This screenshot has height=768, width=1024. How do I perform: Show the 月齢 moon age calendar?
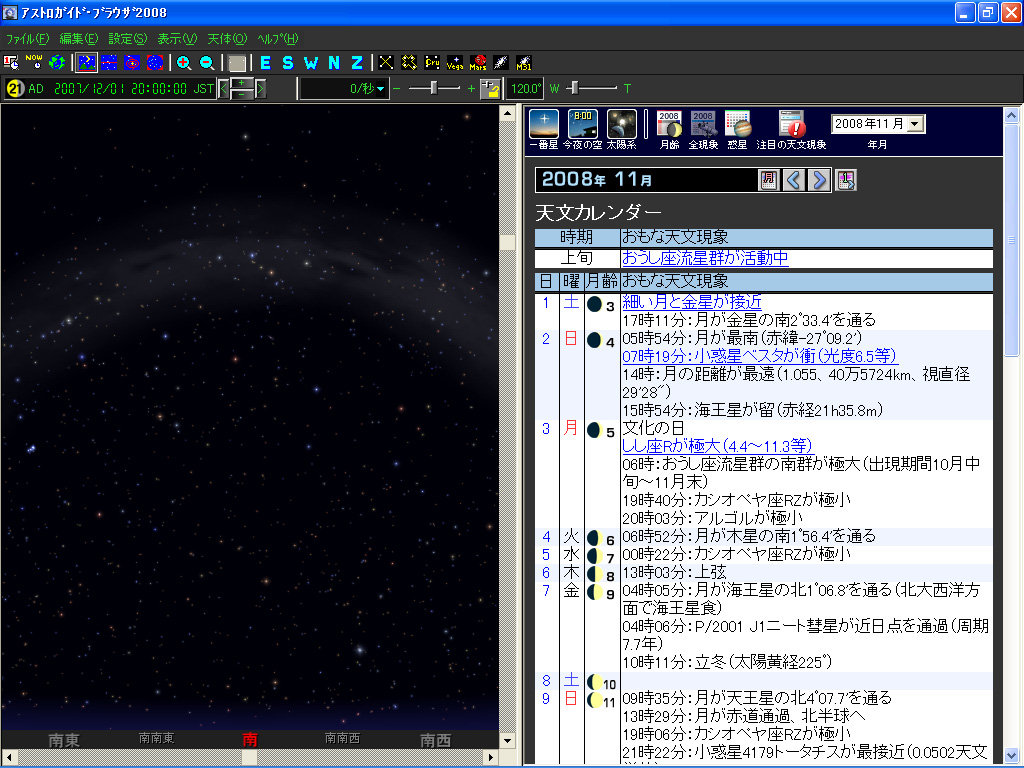(x=669, y=125)
